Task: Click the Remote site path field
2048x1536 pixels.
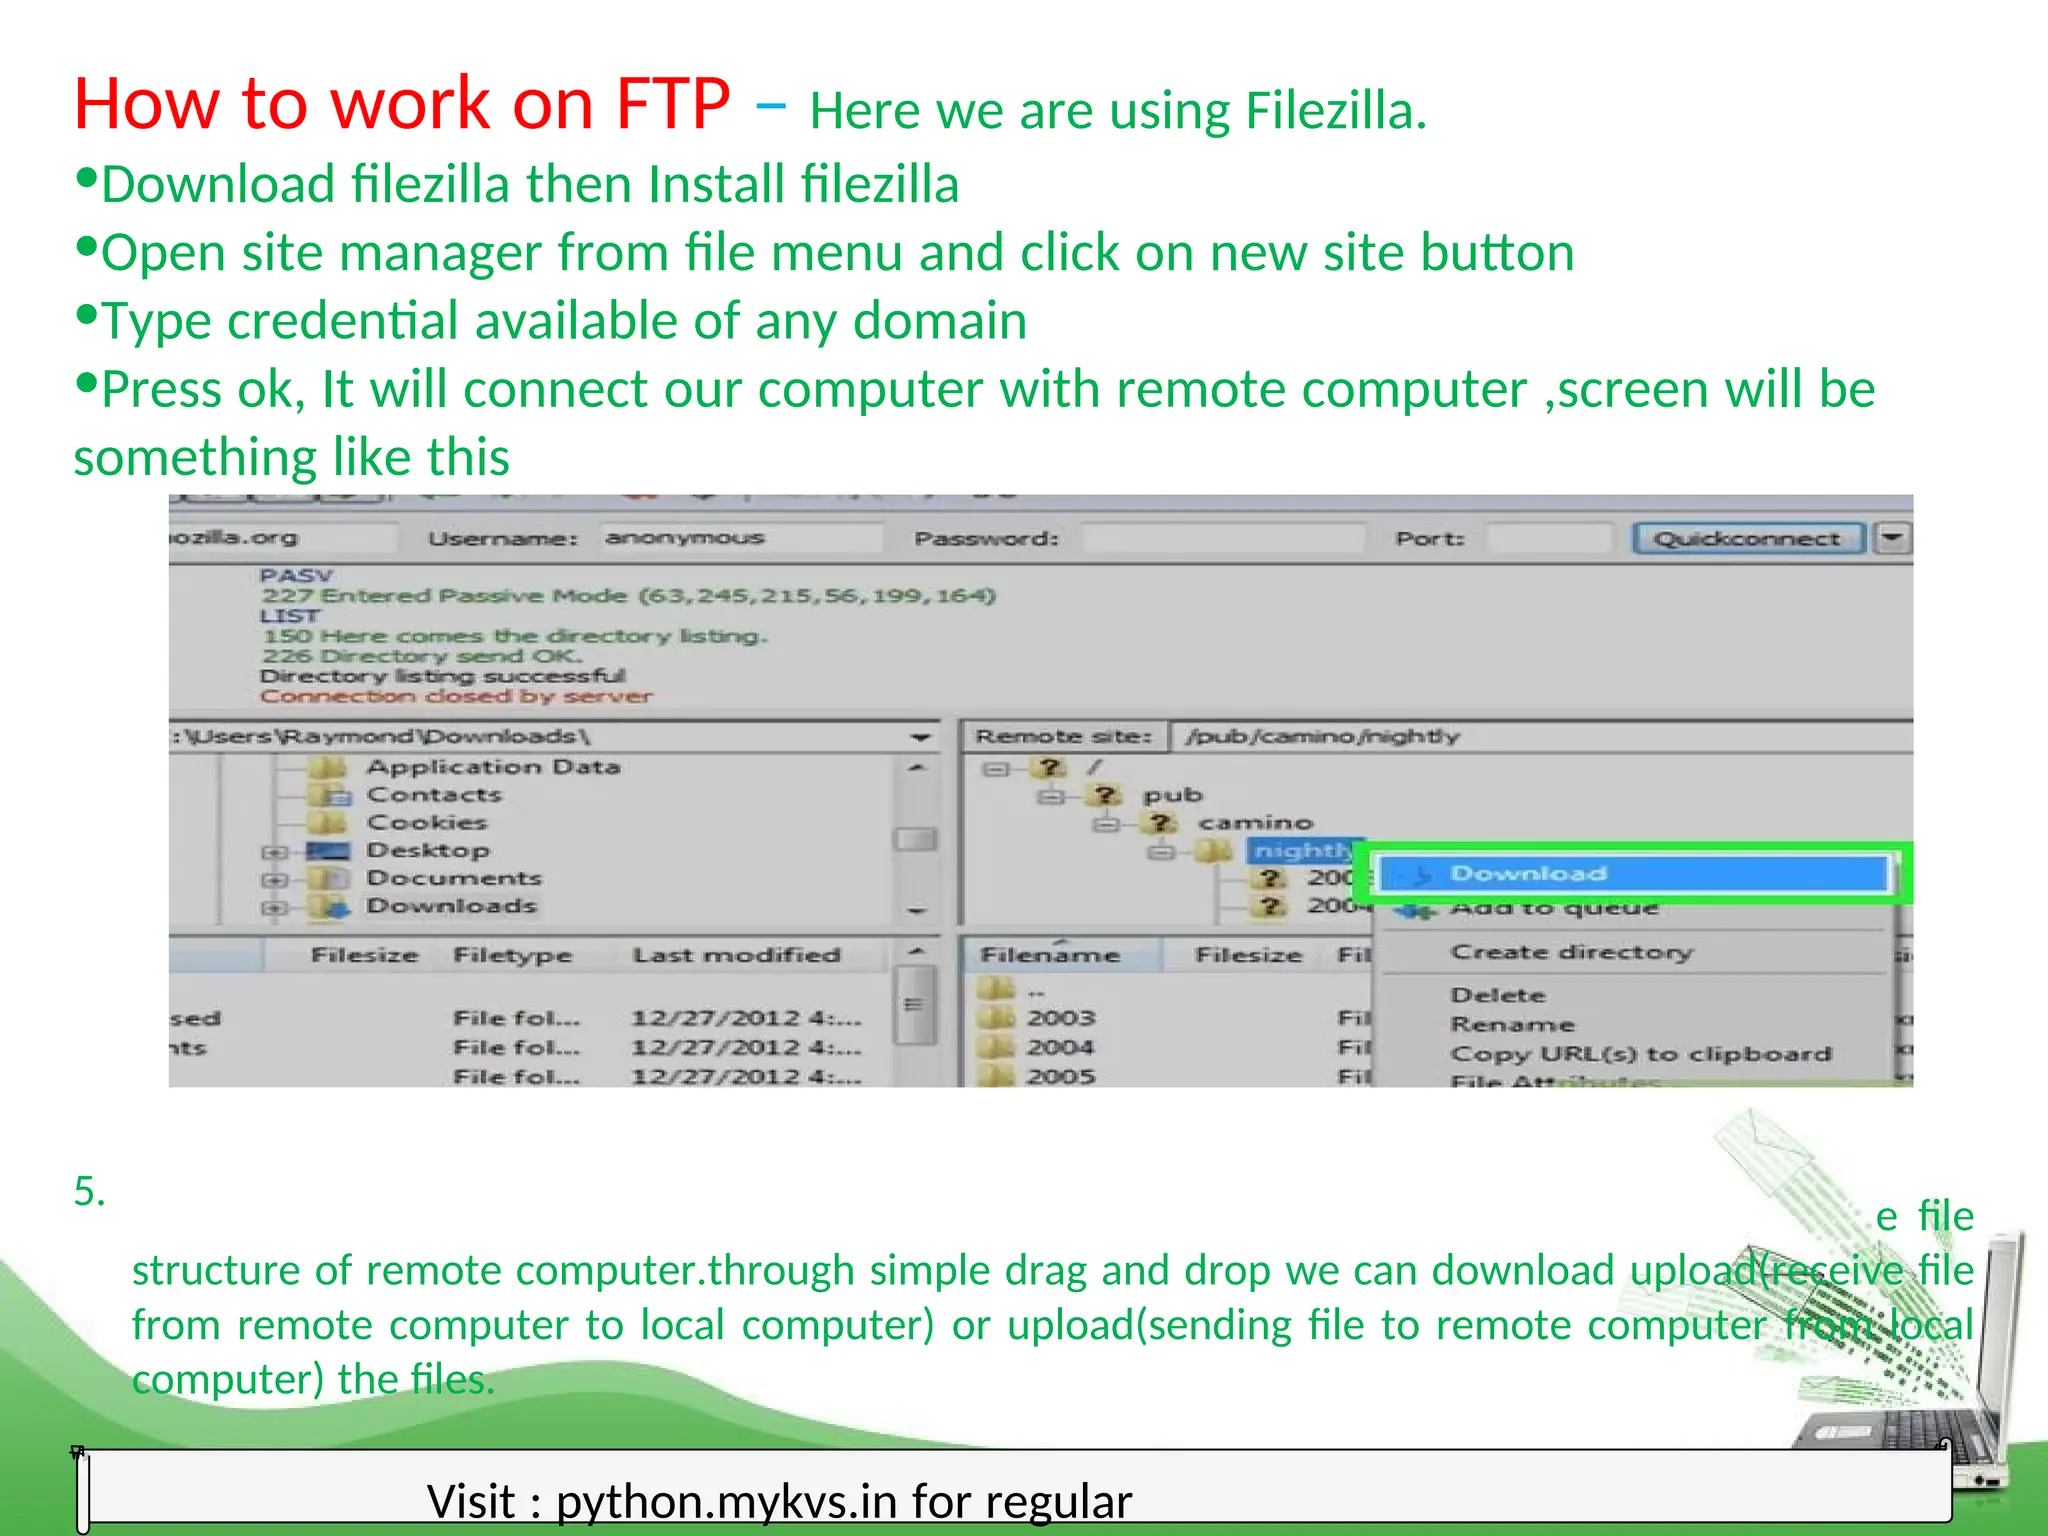Action: [1541, 737]
